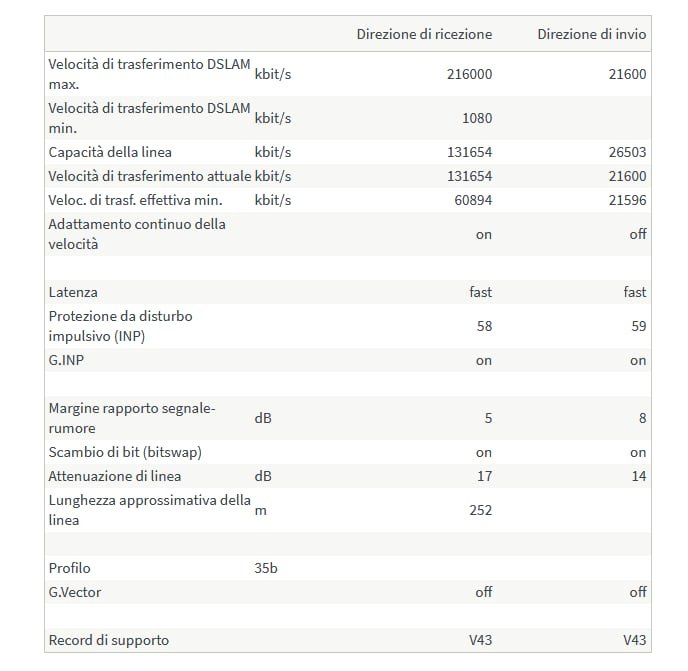Click the INP receive value 58
This screenshot has height=671, width=688.
pos(483,326)
